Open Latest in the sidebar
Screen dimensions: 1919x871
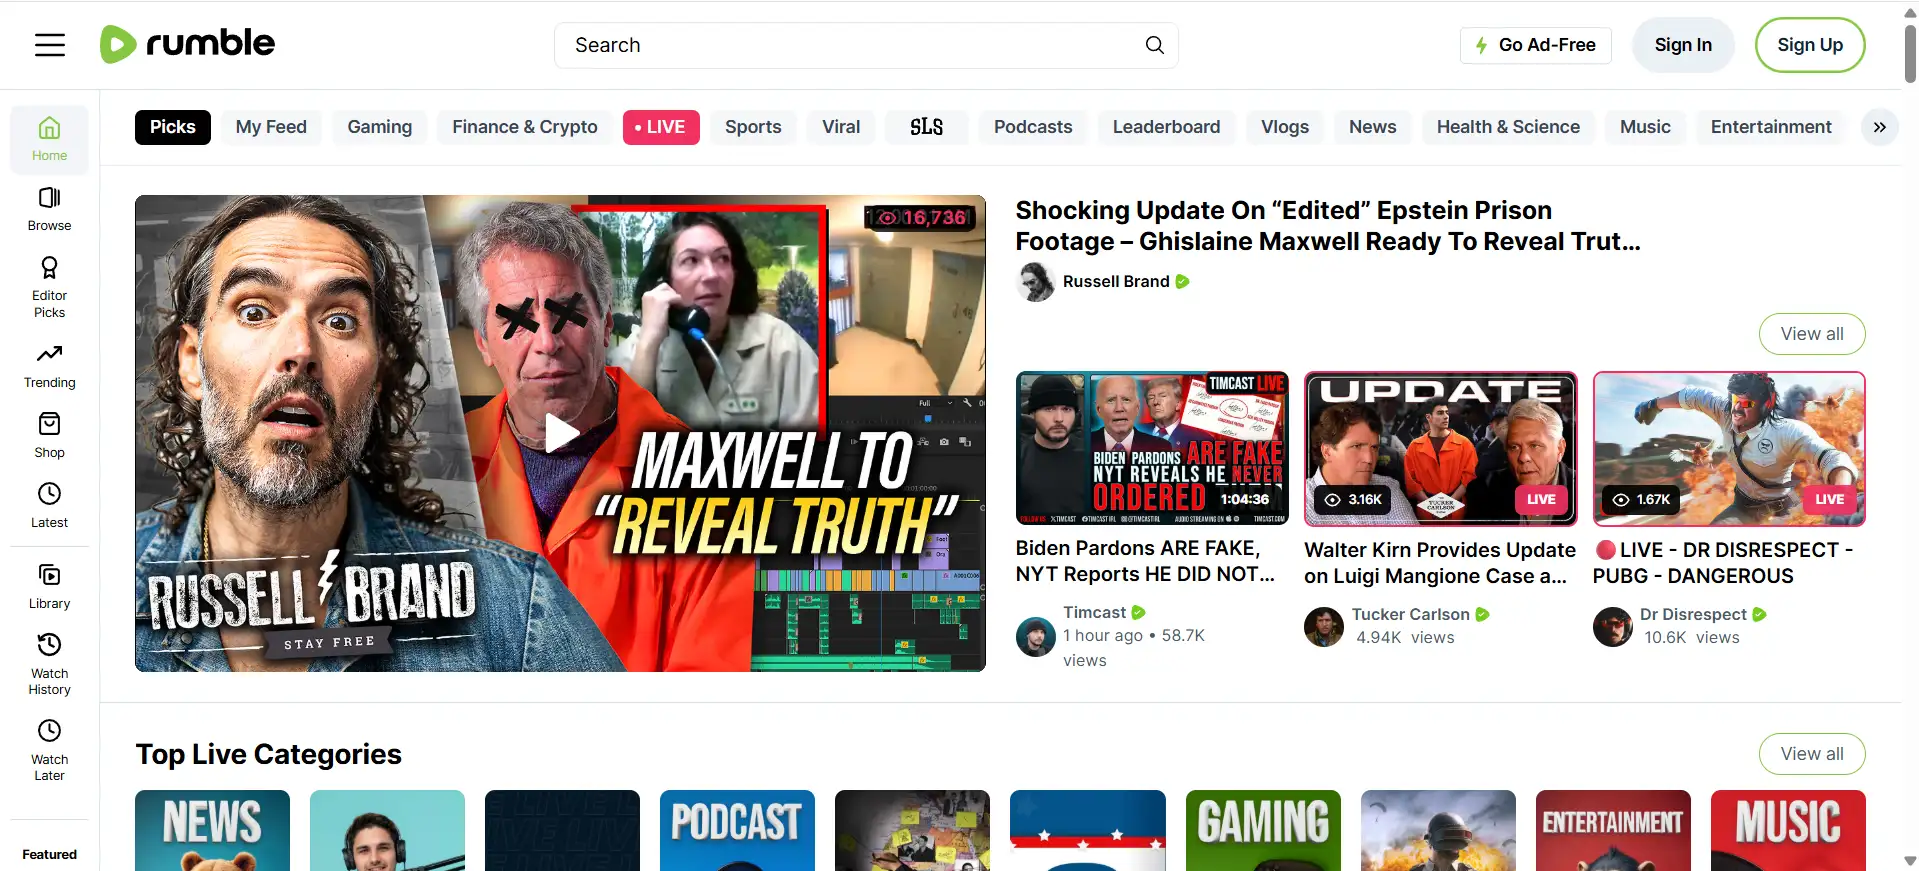point(49,506)
